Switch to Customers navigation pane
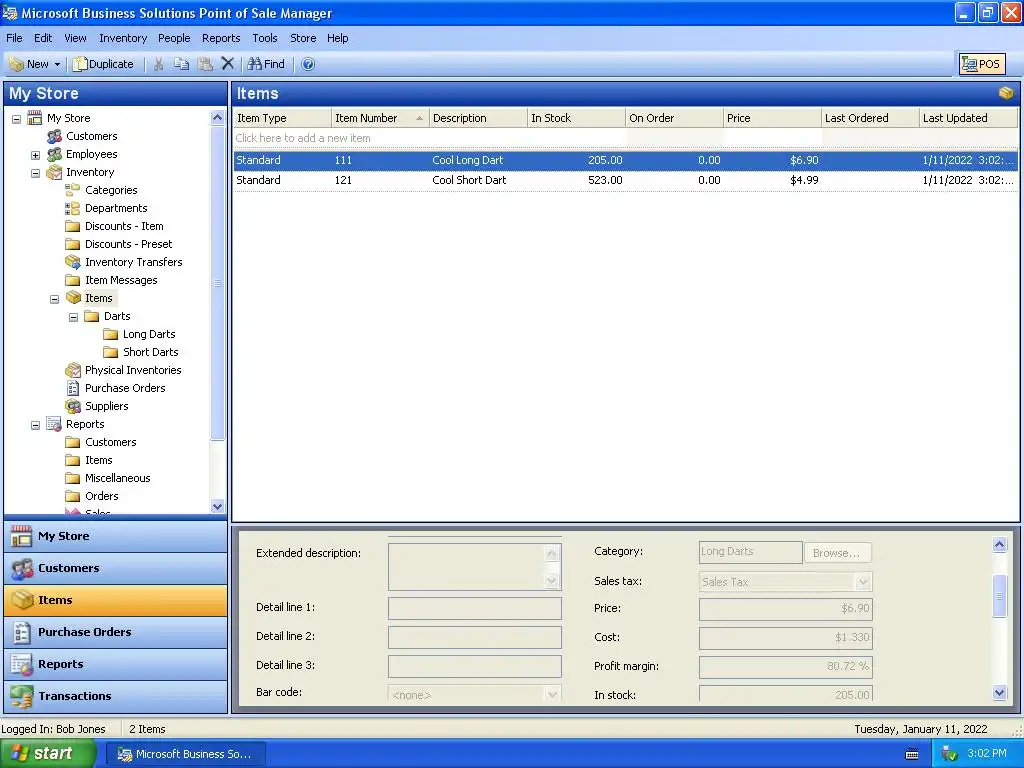This screenshot has width=1024, height=768. pyautogui.click(x=116, y=568)
